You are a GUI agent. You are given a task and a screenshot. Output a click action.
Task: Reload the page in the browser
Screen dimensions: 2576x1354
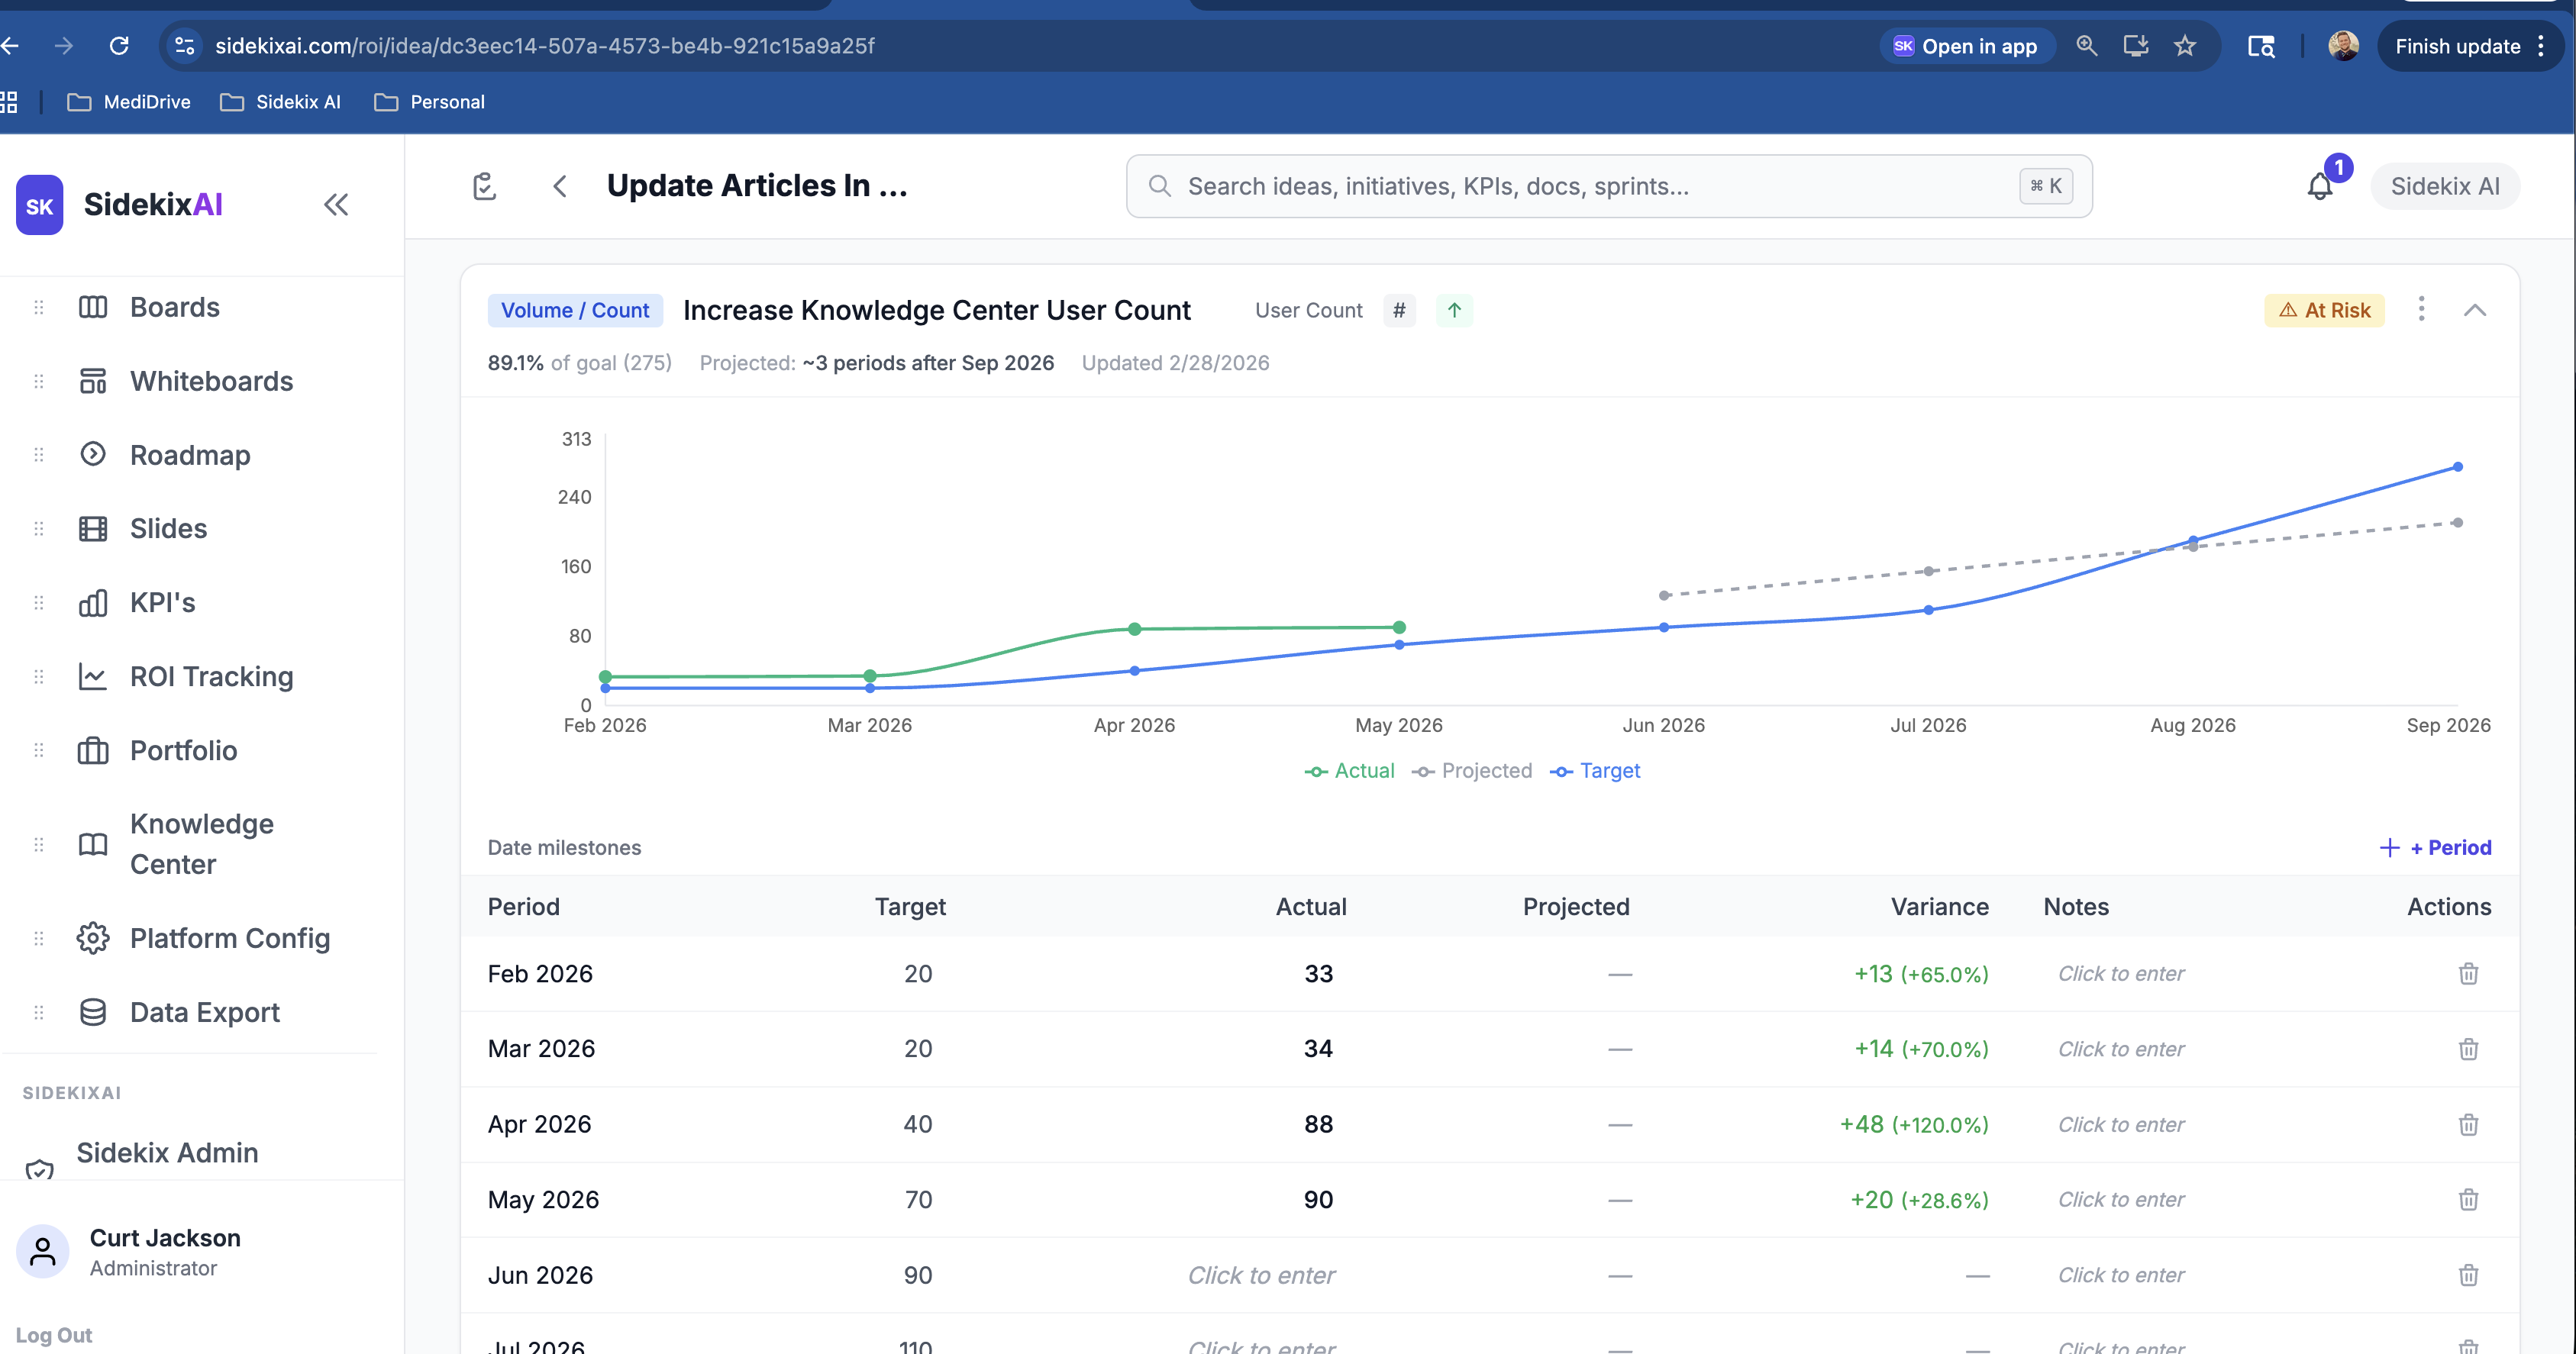click(x=119, y=46)
